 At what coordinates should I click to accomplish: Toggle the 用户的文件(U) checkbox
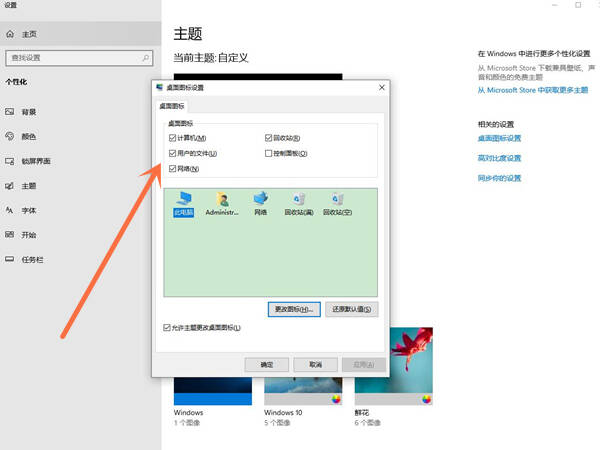coord(172,153)
